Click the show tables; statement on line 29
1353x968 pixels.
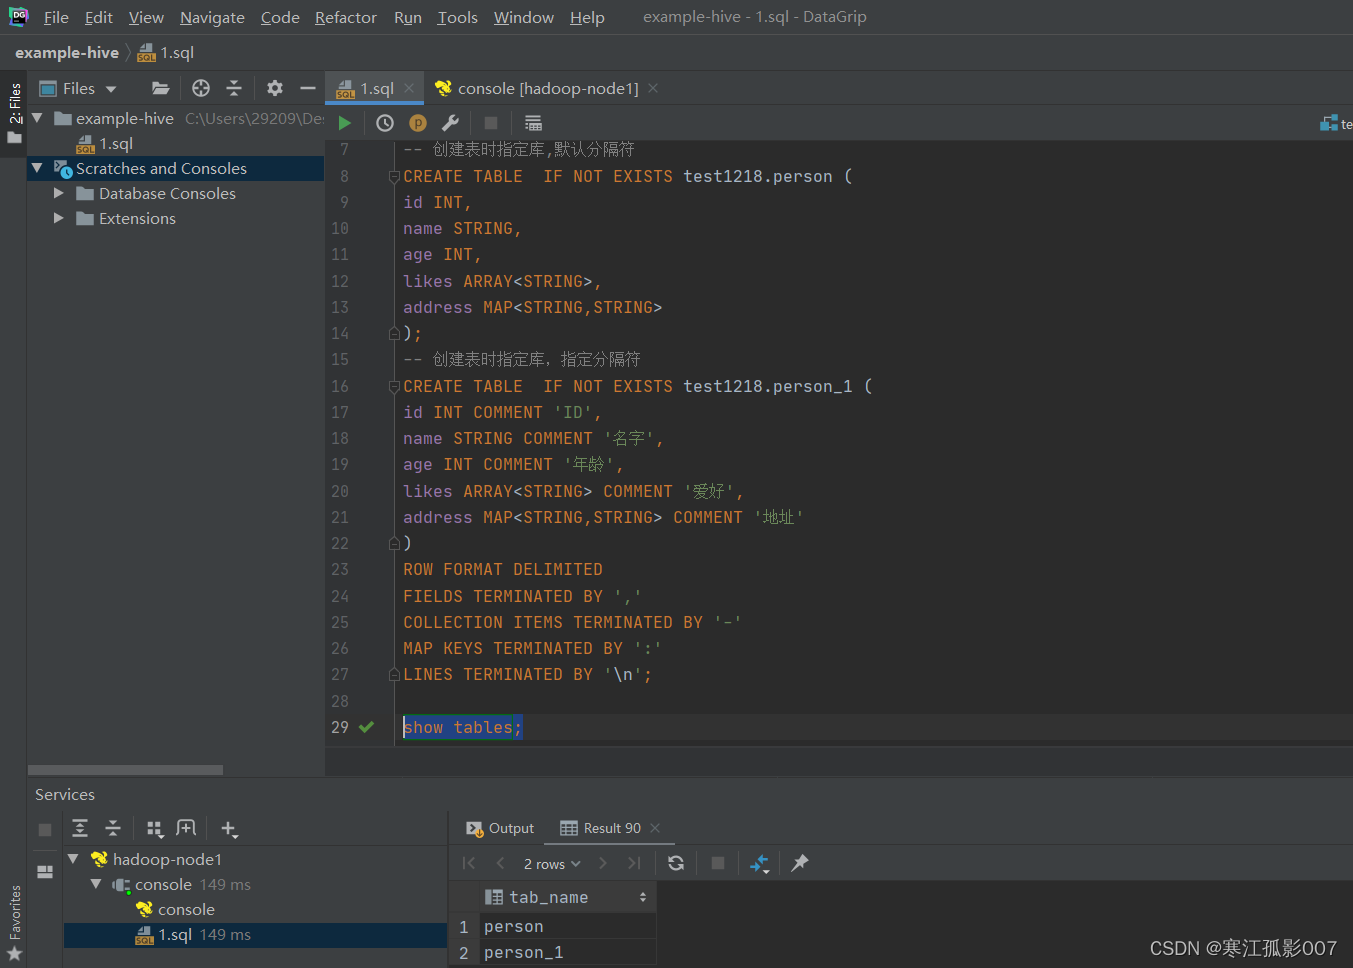[462, 727]
